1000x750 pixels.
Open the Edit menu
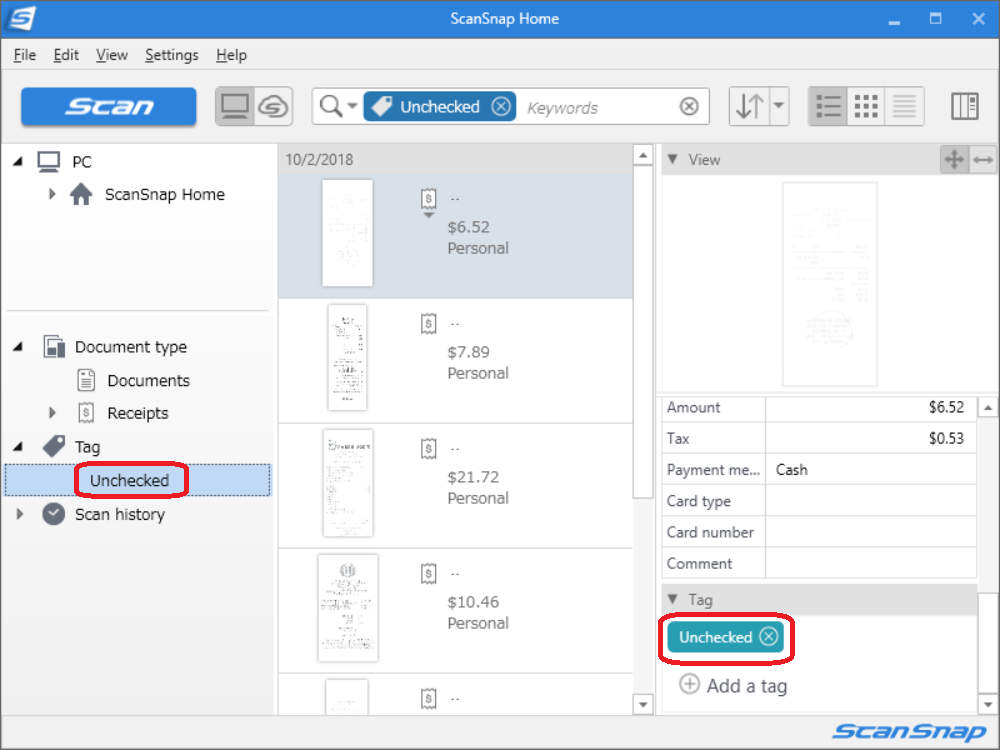(66, 55)
